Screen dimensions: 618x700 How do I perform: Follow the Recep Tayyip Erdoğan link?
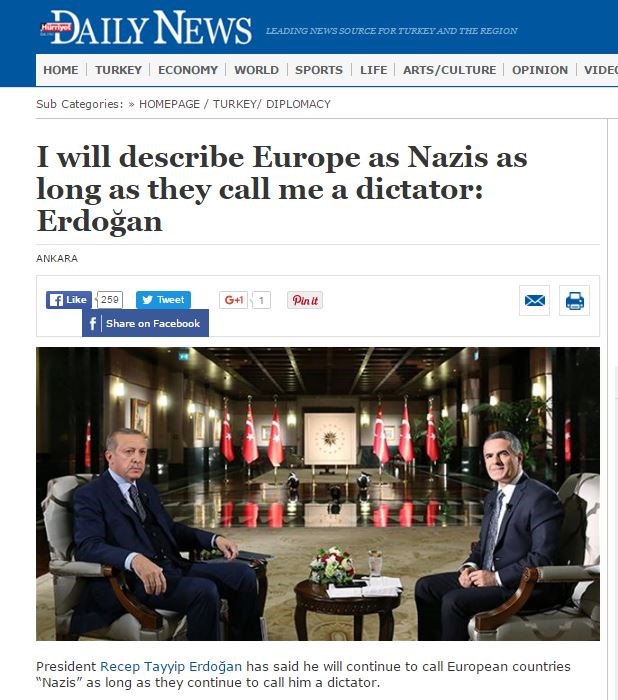[171, 667]
